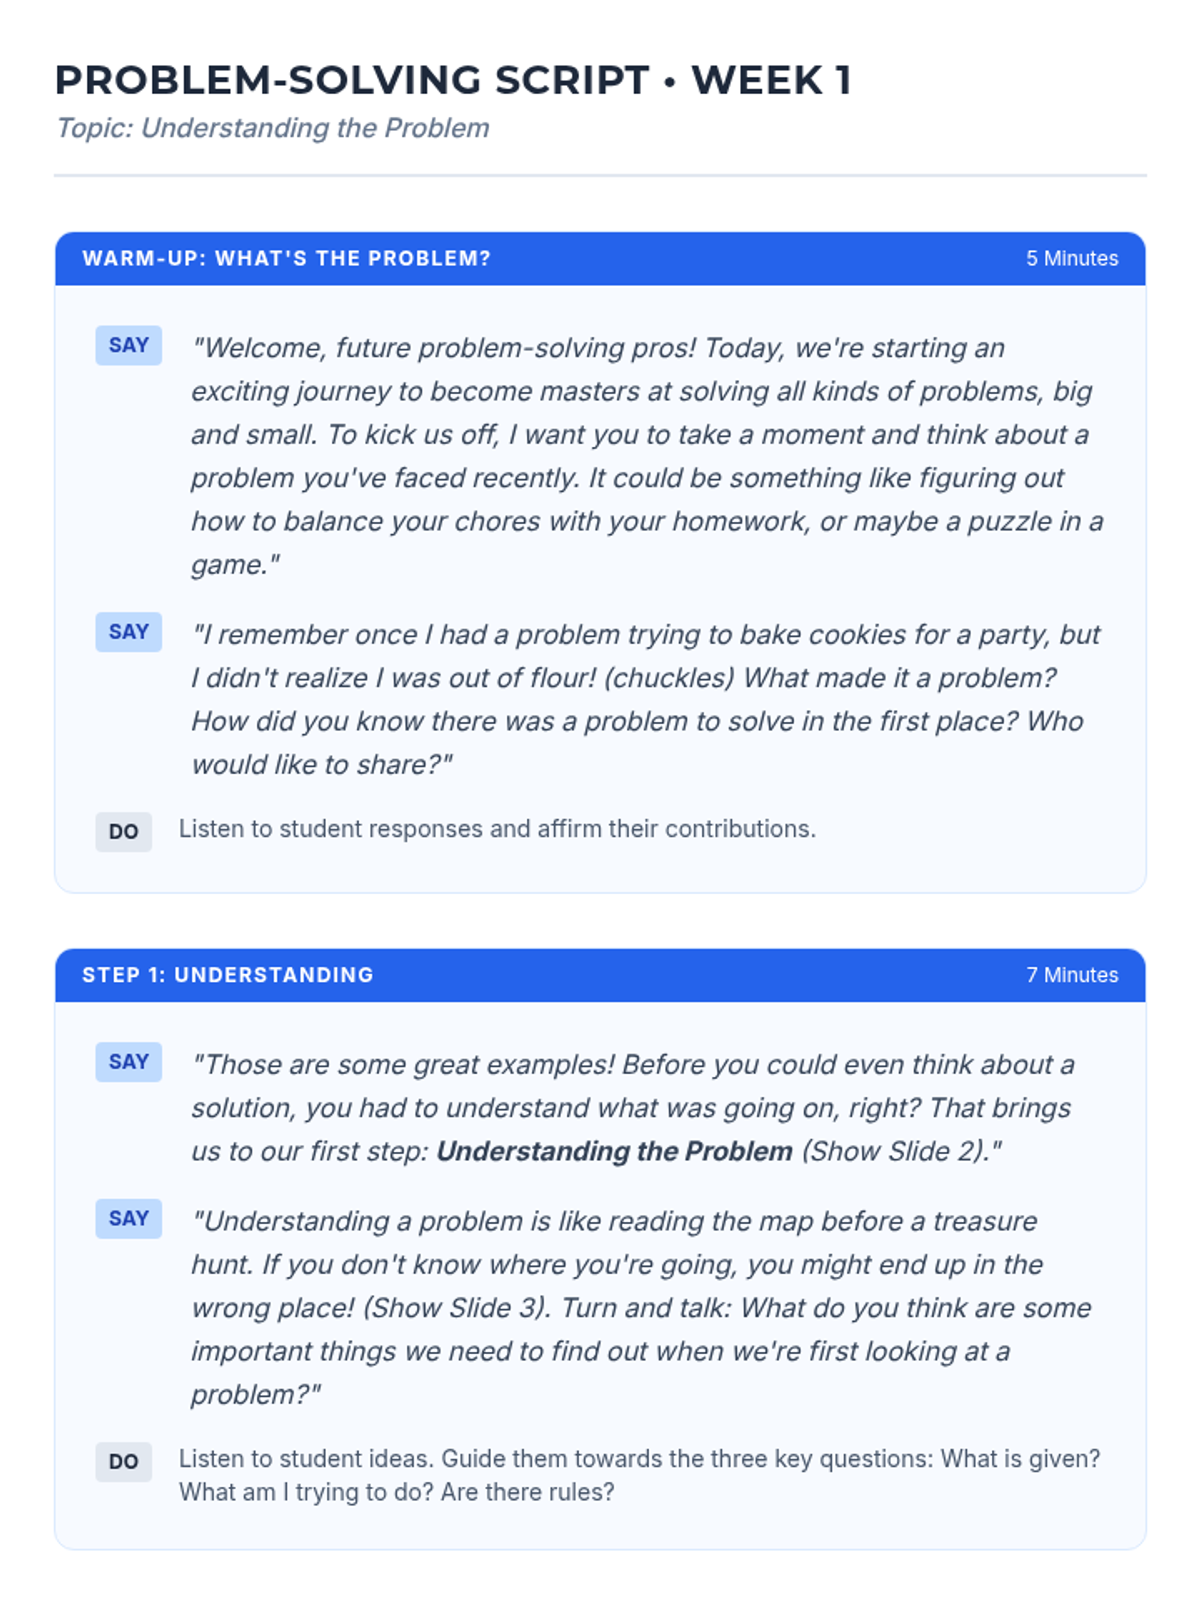
Task: Click the 'Problem-Solving Script • Week 1' title
Action: (x=452, y=80)
